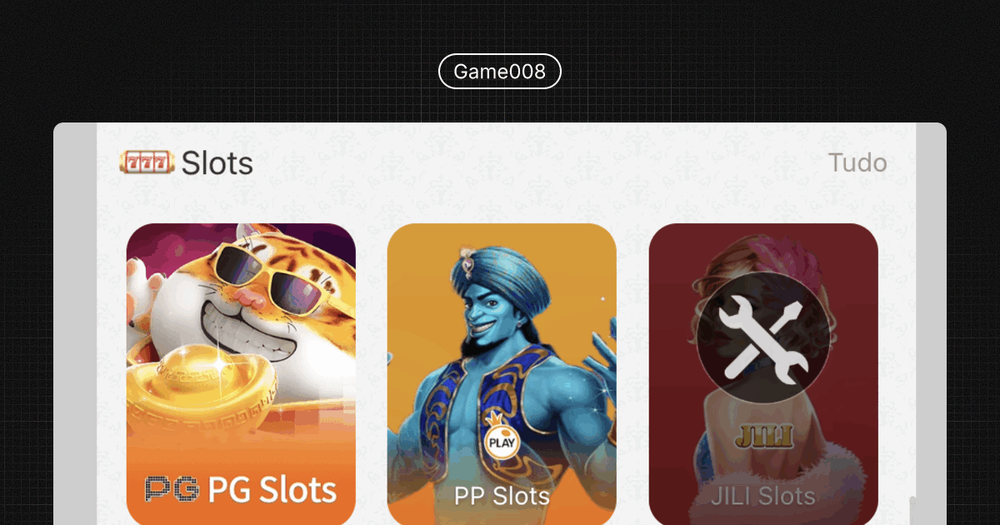
Task: Click the 777 slot machine icon
Action: [x=147, y=163]
